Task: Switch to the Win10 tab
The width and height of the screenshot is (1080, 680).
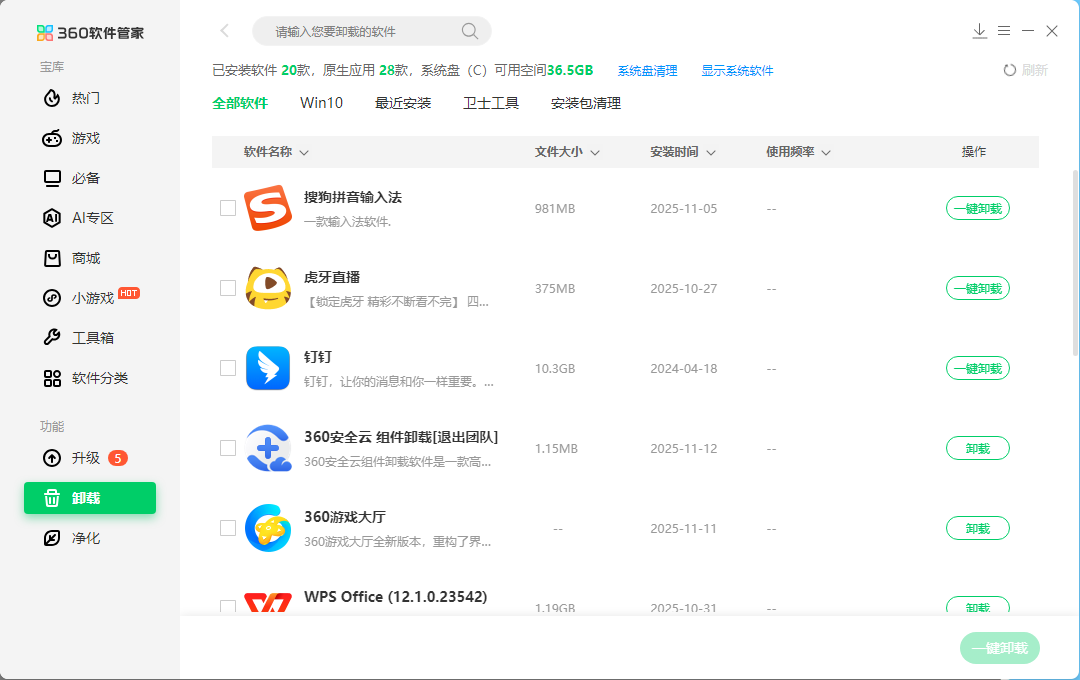Action: click(321, 103)
